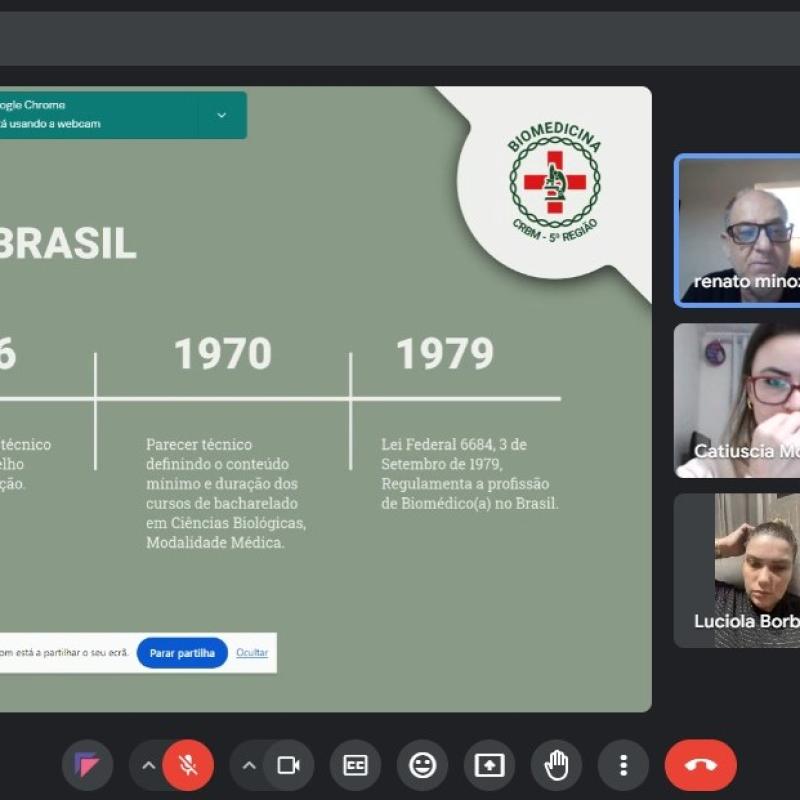The height and width of the screenshot is (800, 800).
Task: Click the Parar partilha button
Action: click(182, 653)
